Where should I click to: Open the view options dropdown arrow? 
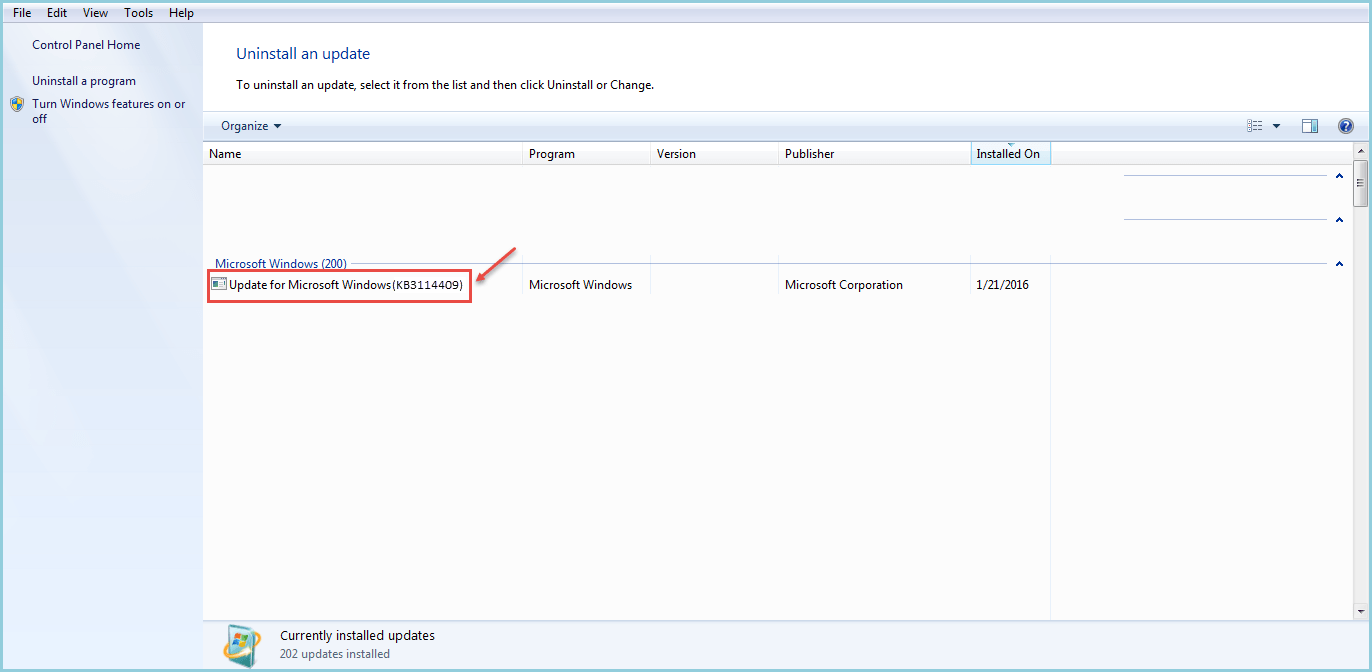1276,126
